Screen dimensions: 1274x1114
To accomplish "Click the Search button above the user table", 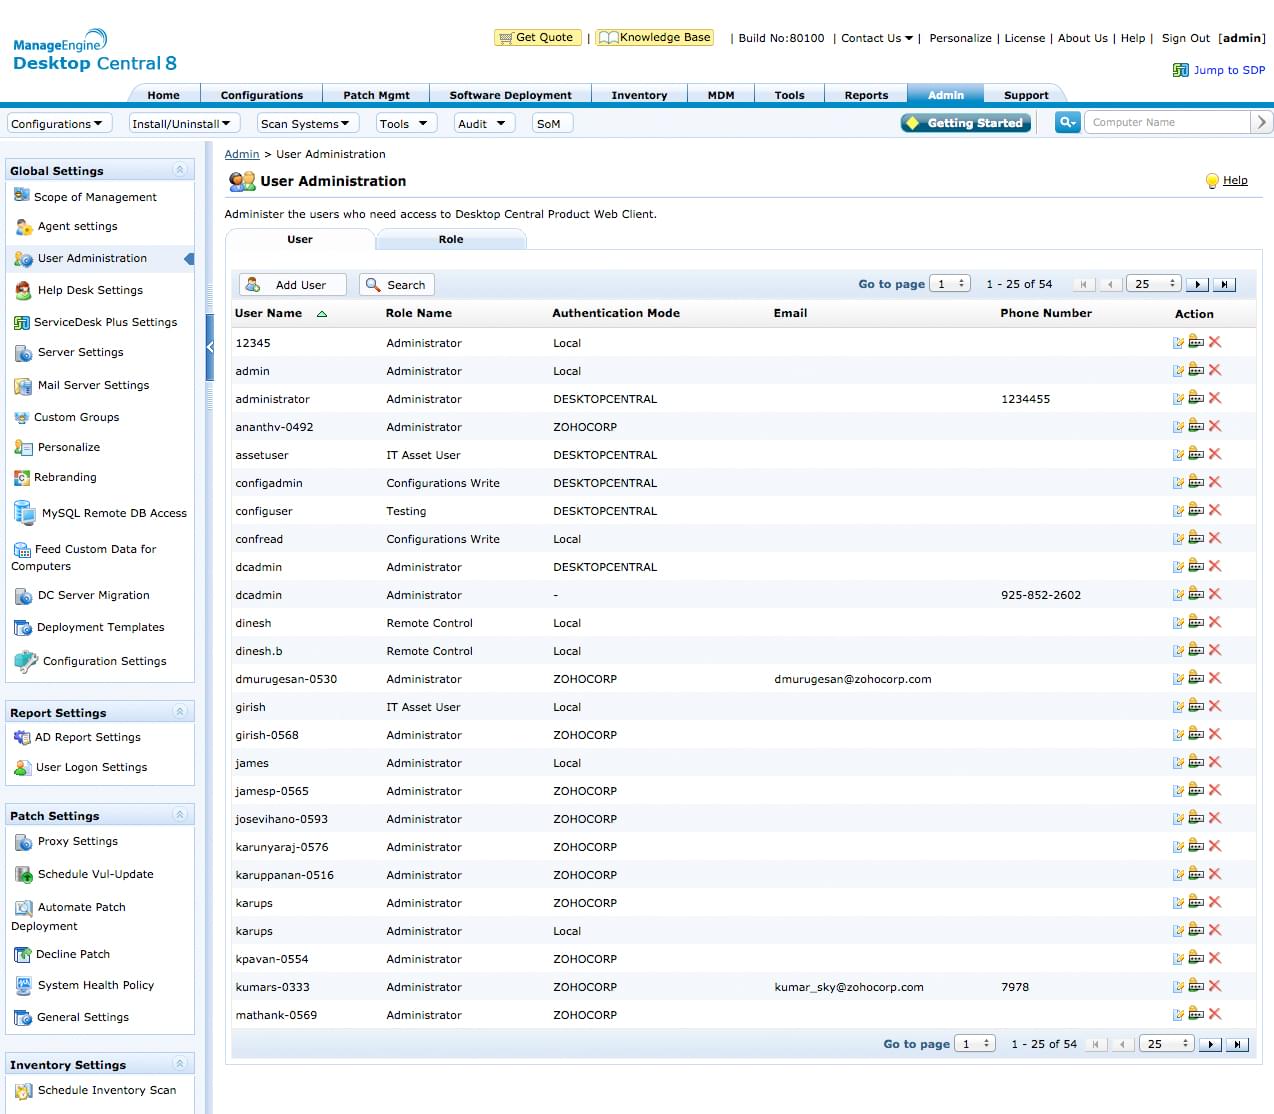I will (396, 285).
